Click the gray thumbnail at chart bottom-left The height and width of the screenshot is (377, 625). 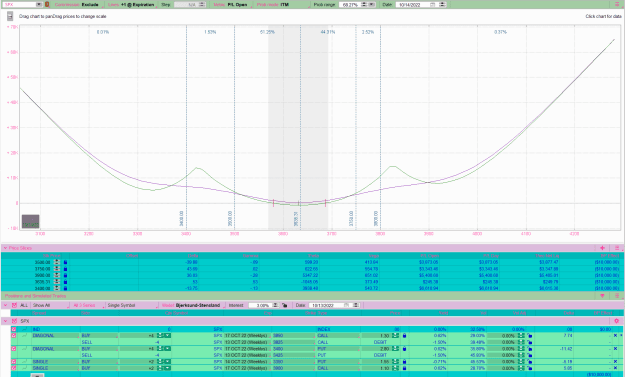[30, 221]
